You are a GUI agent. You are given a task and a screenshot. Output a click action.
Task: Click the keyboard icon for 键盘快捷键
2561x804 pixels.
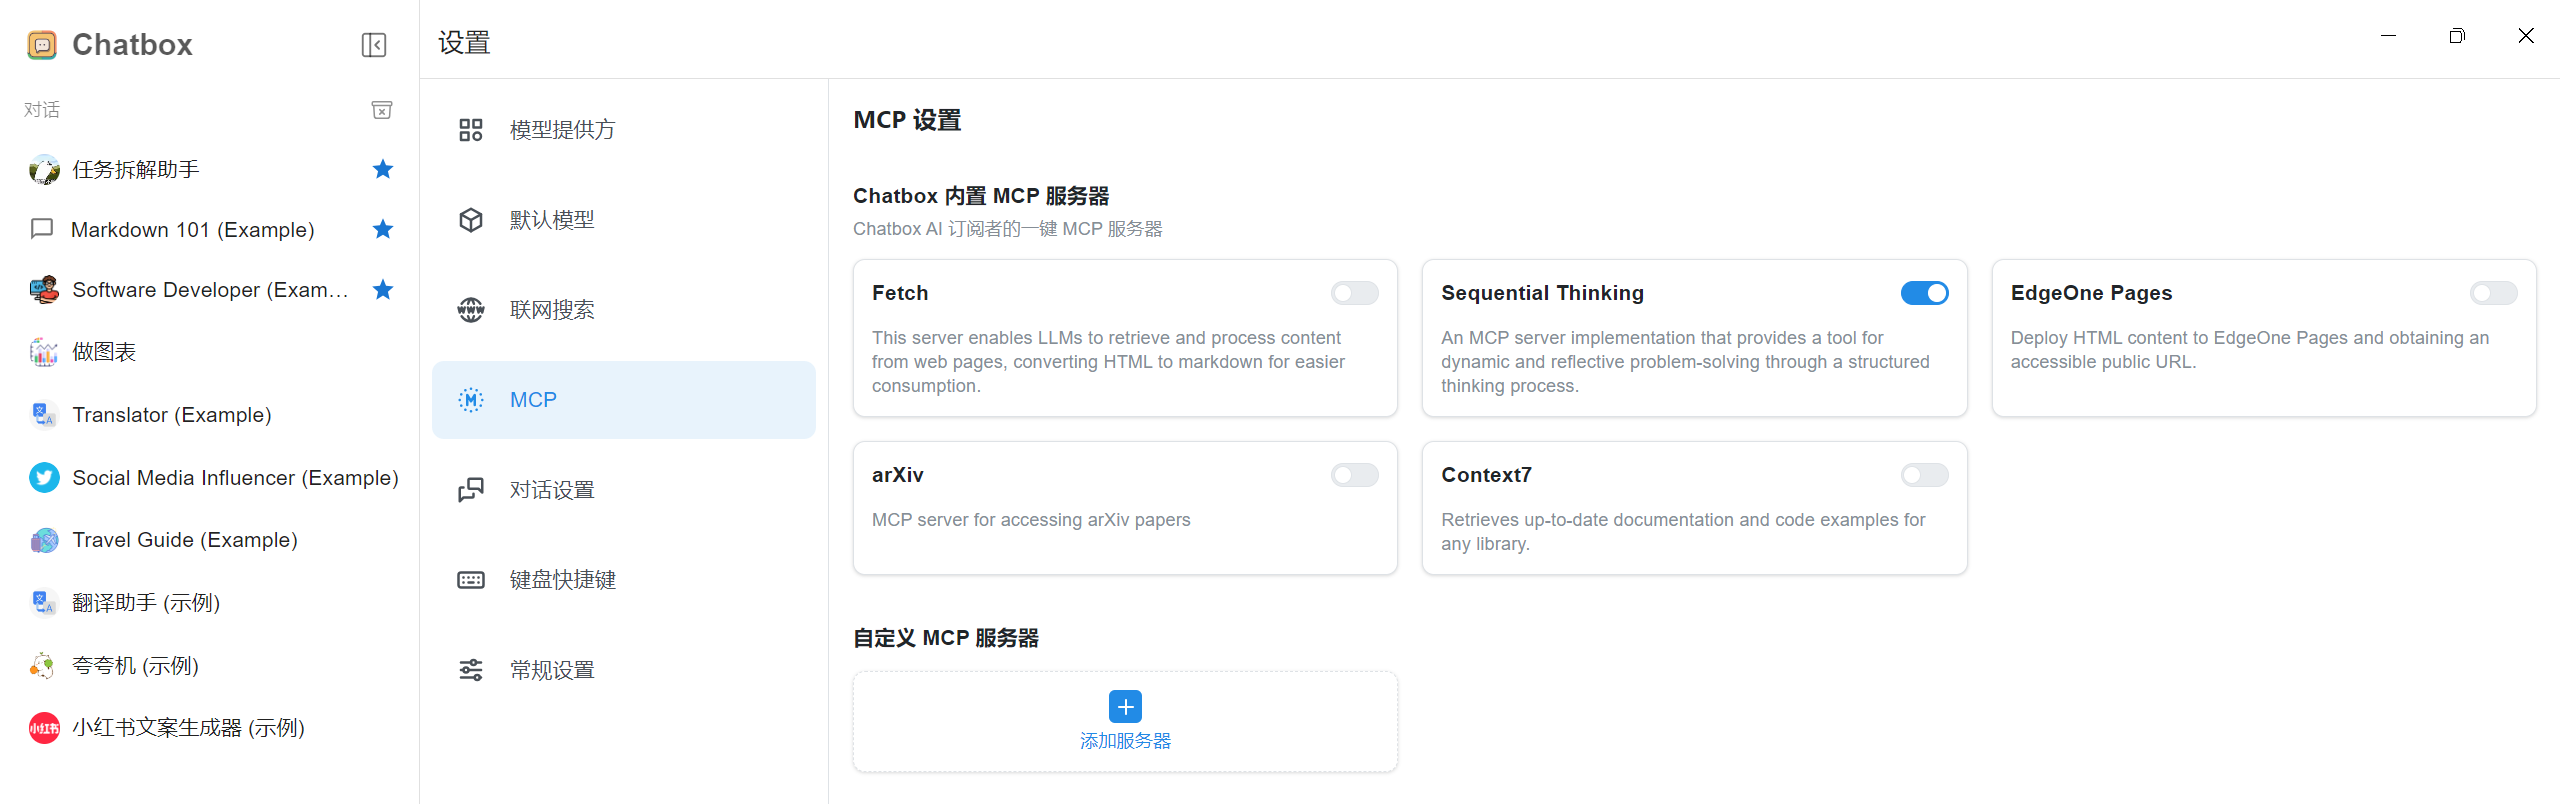(x=471, y=580)
